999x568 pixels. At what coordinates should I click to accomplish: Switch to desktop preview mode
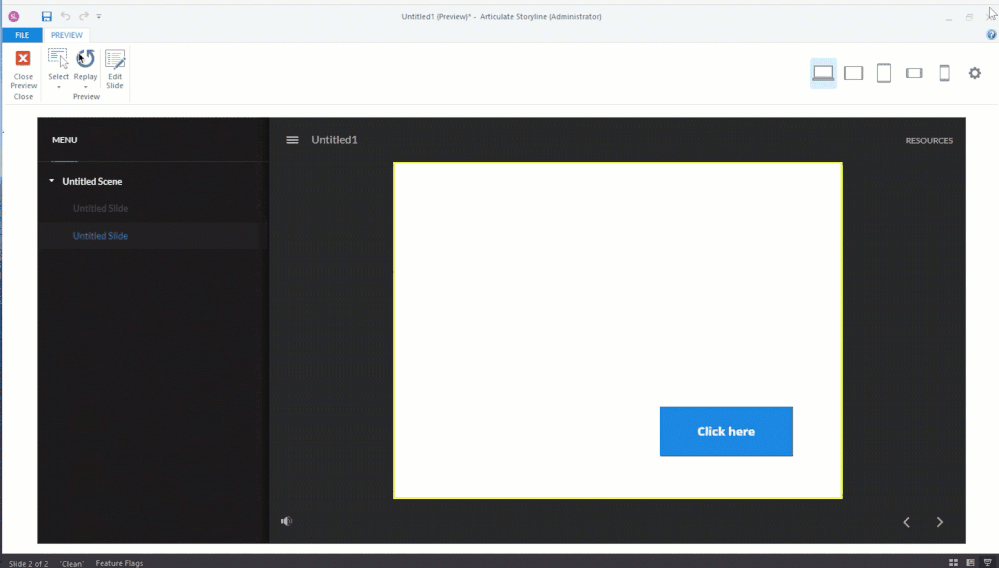(x=823, y=73)
